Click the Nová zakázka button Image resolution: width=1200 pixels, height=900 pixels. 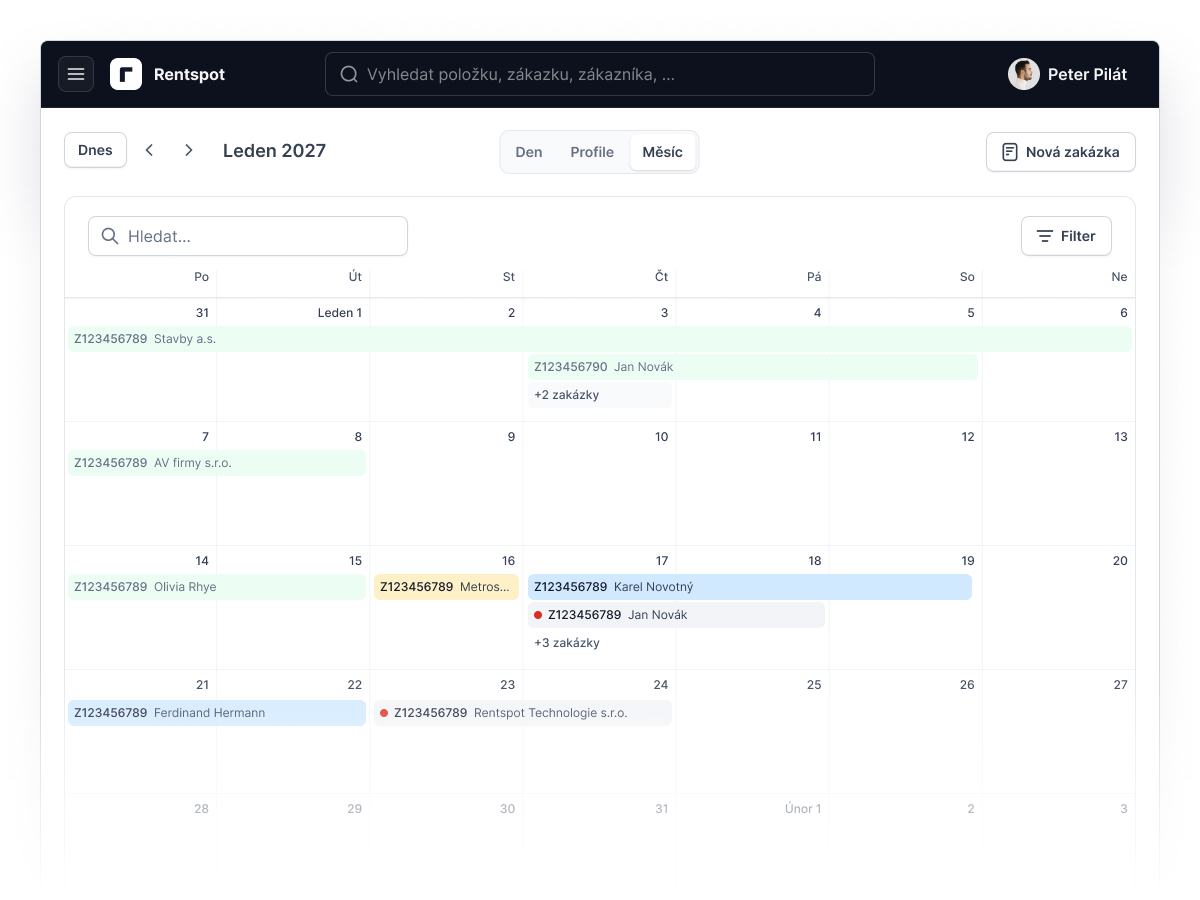pyautogui.click(x=1061, y=152)
